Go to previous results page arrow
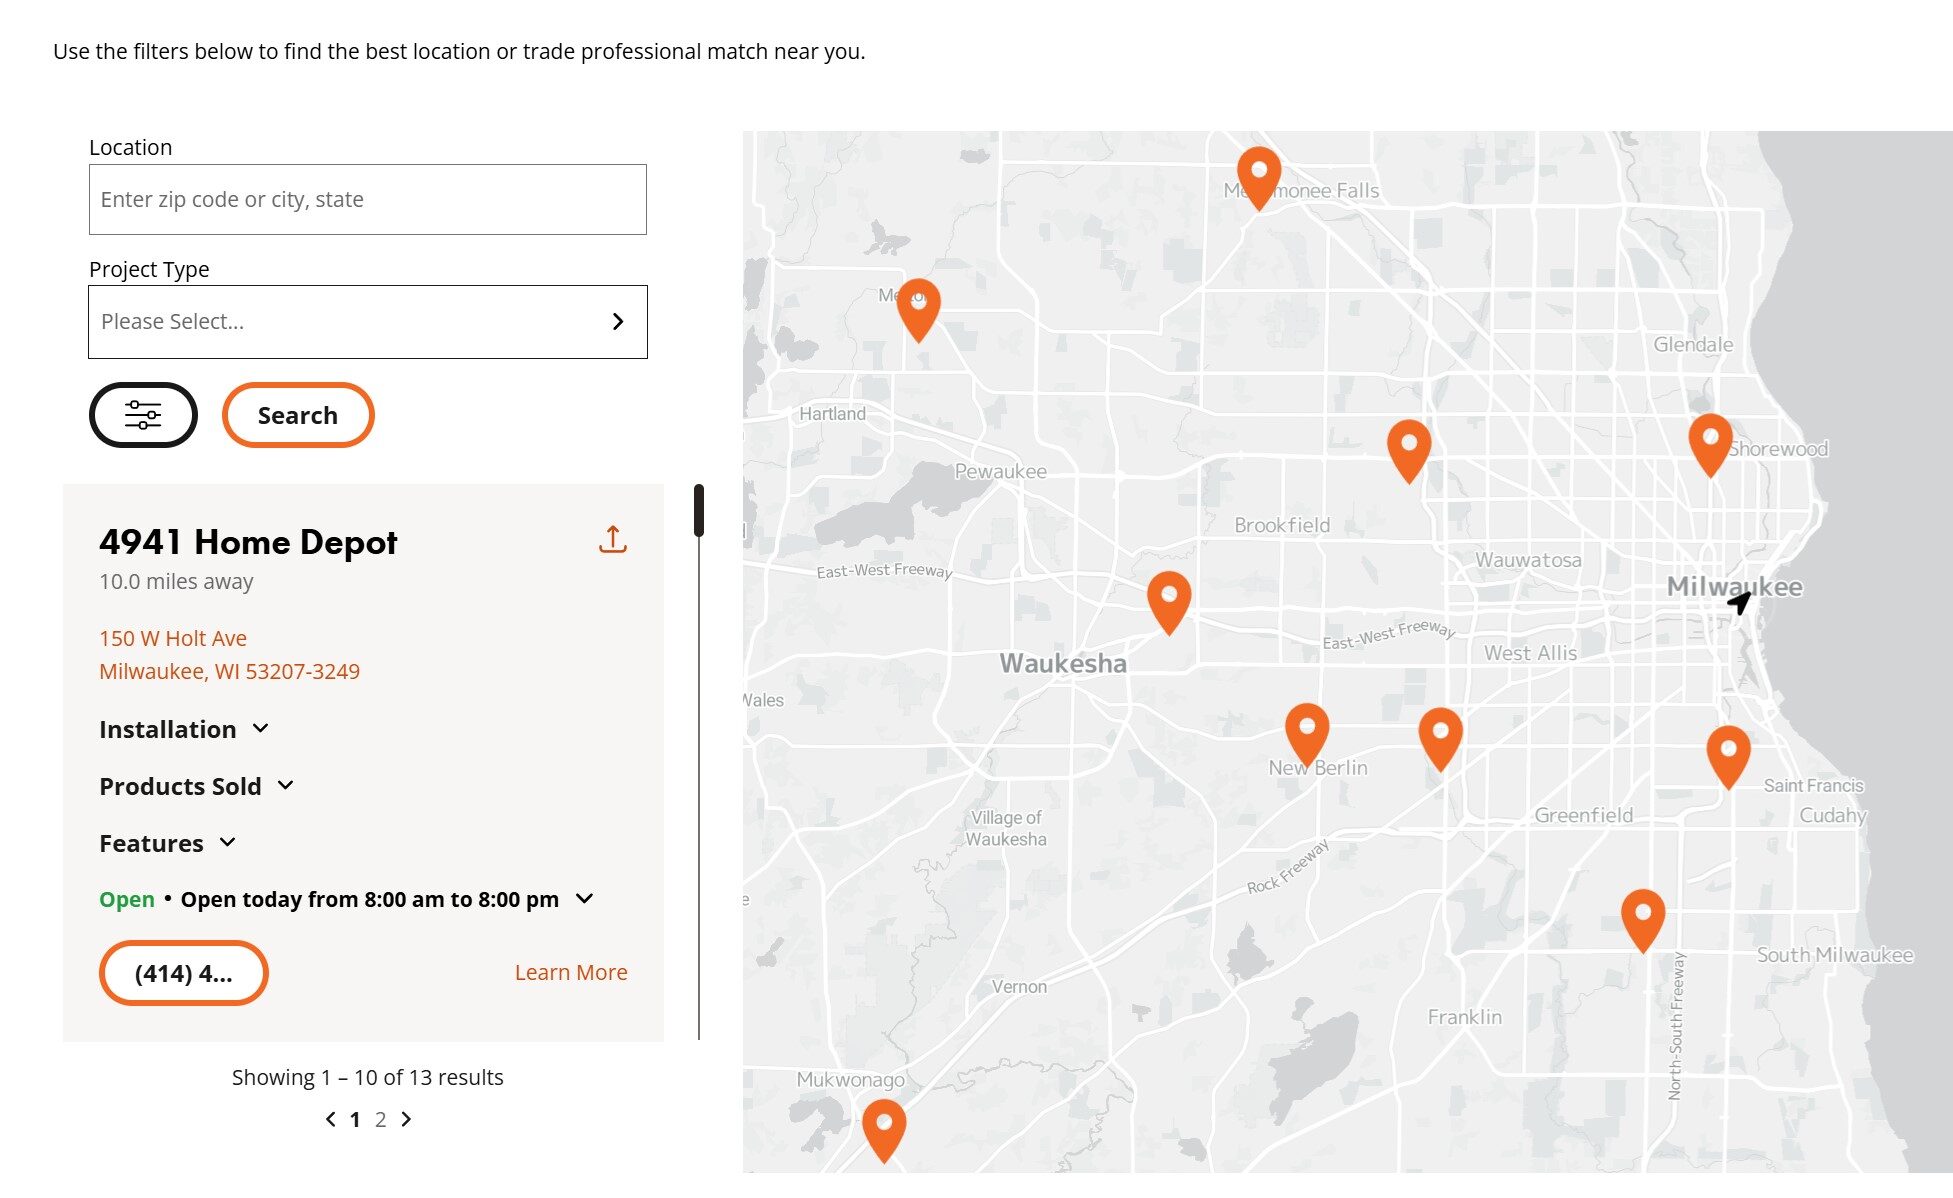The height and width of the screenshot is (1198, 1953). click(331, 1119)
